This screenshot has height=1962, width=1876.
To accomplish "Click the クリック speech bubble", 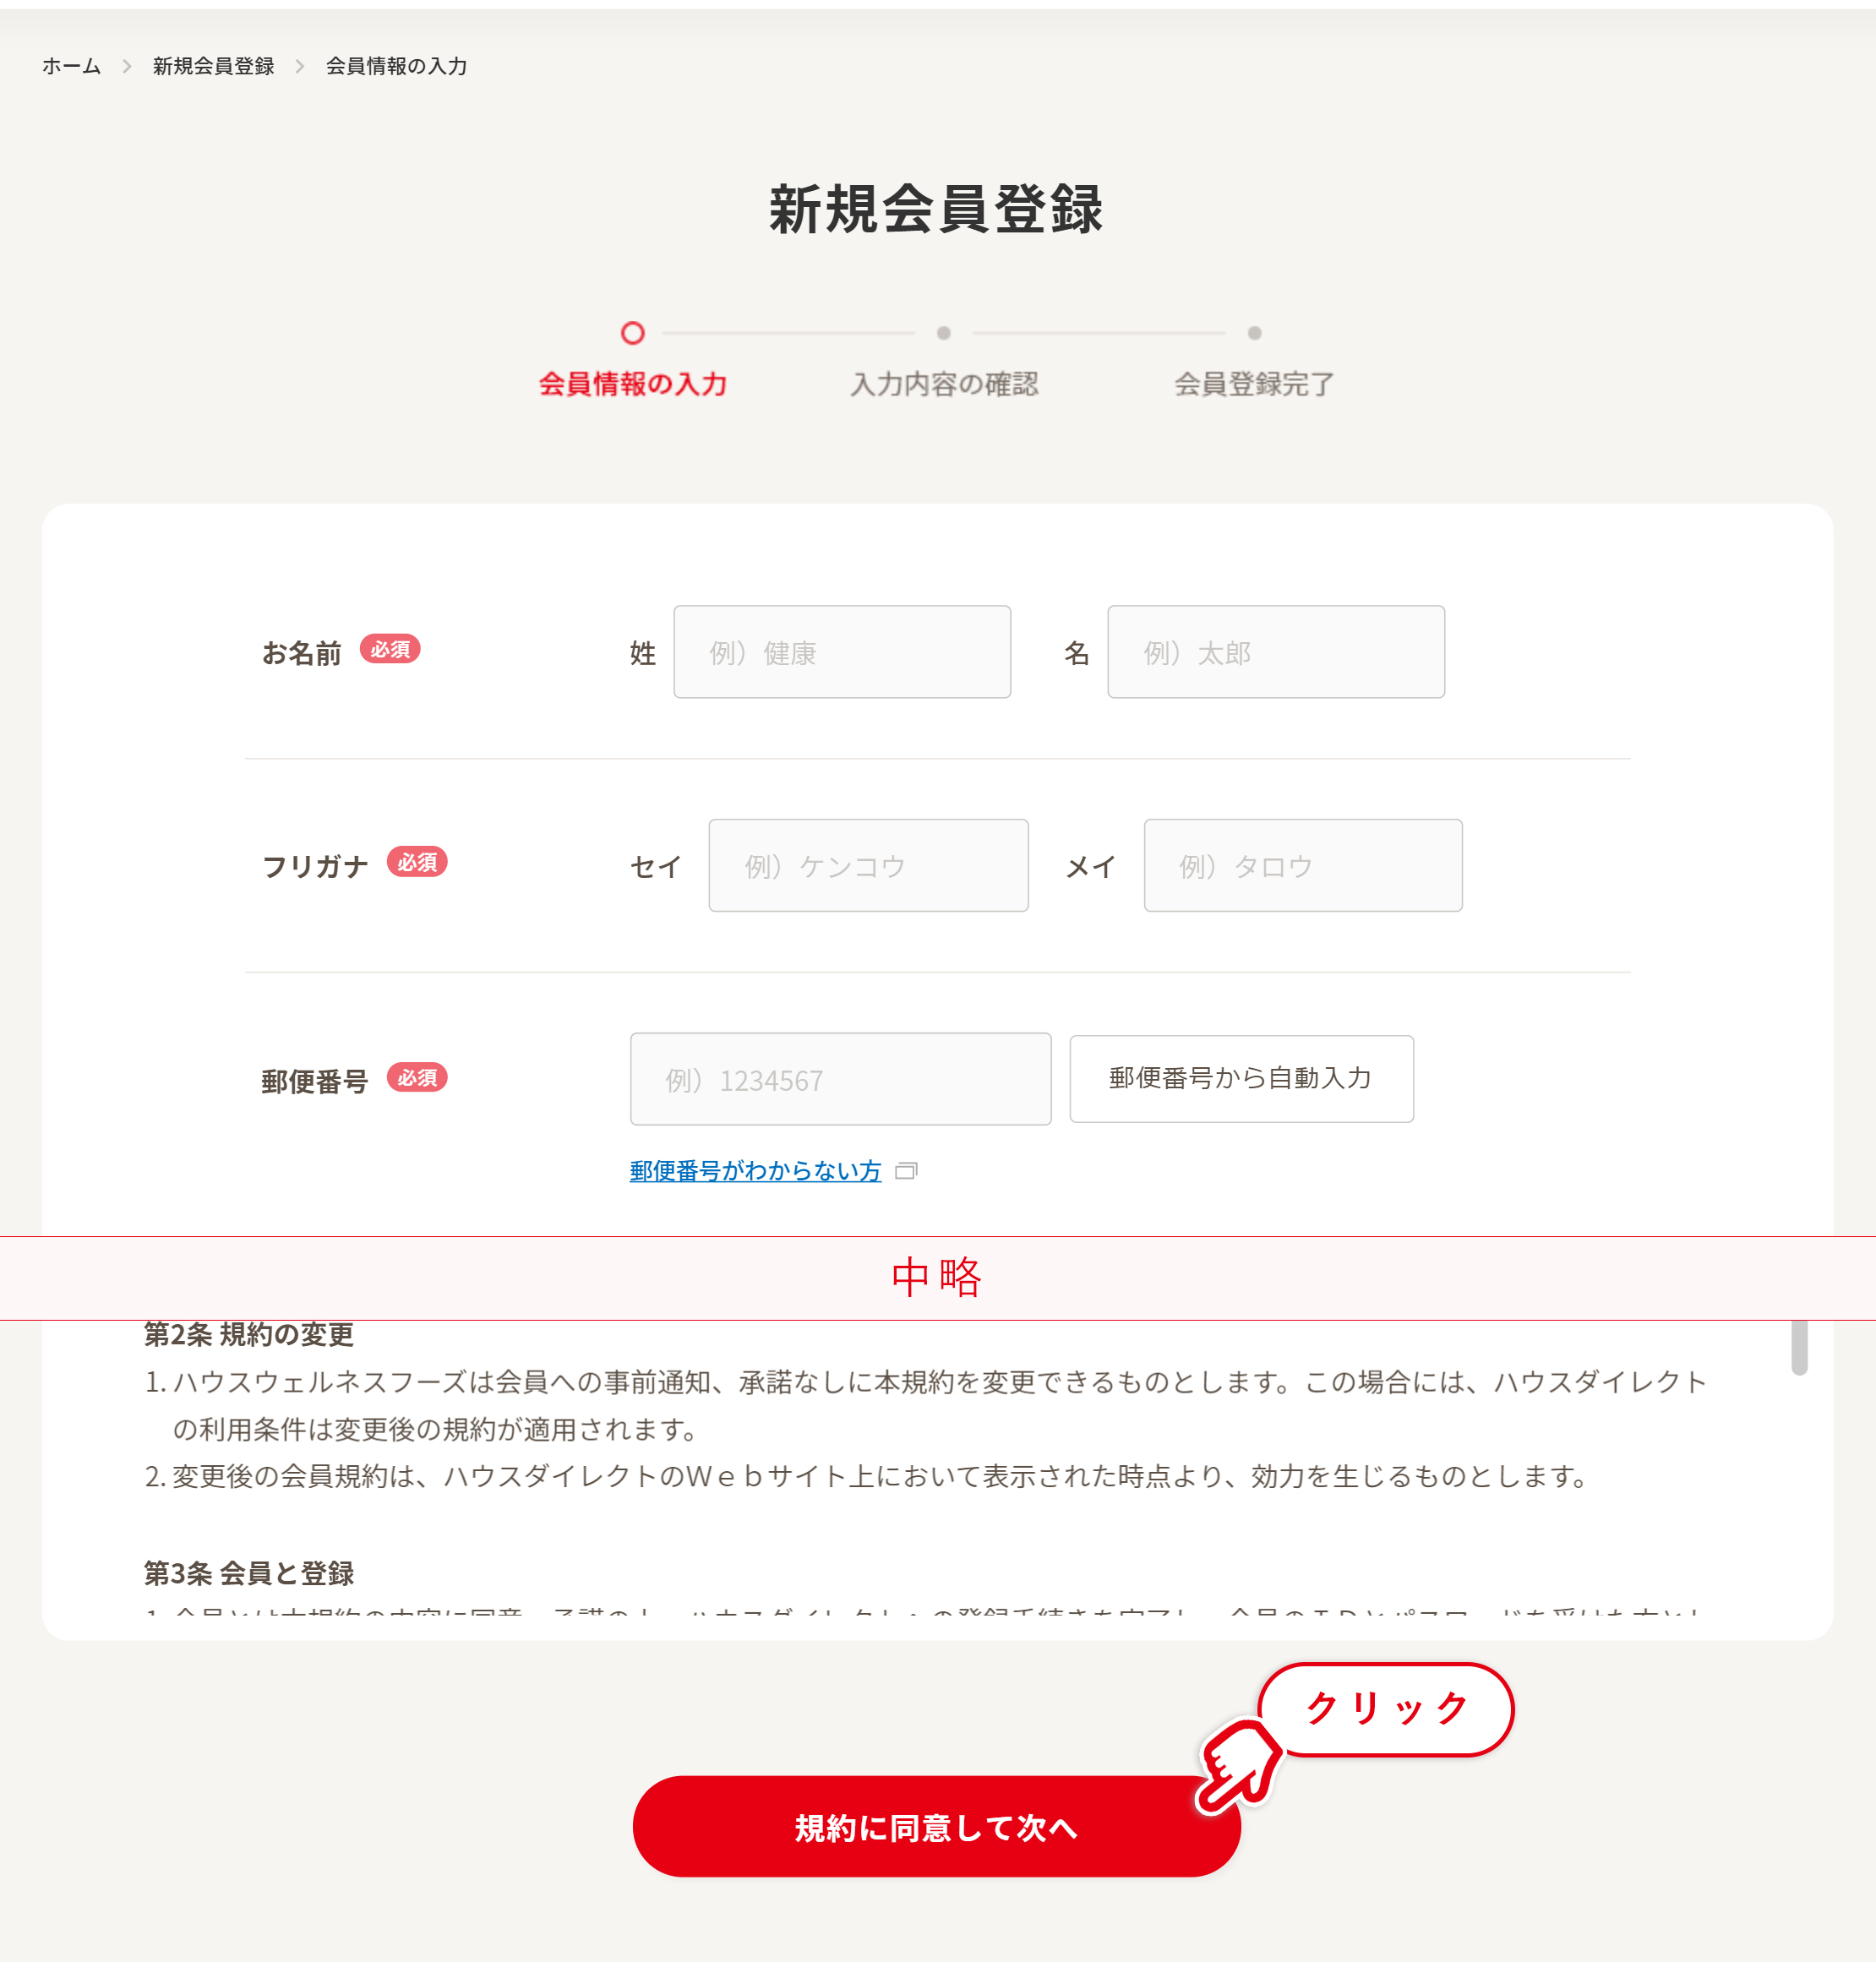I will [1386, 1709].
